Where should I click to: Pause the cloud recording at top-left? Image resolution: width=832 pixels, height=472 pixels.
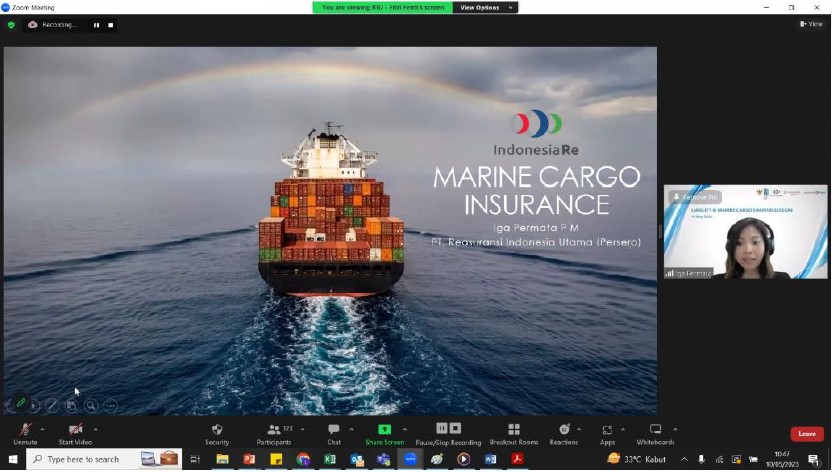[96, 25]
